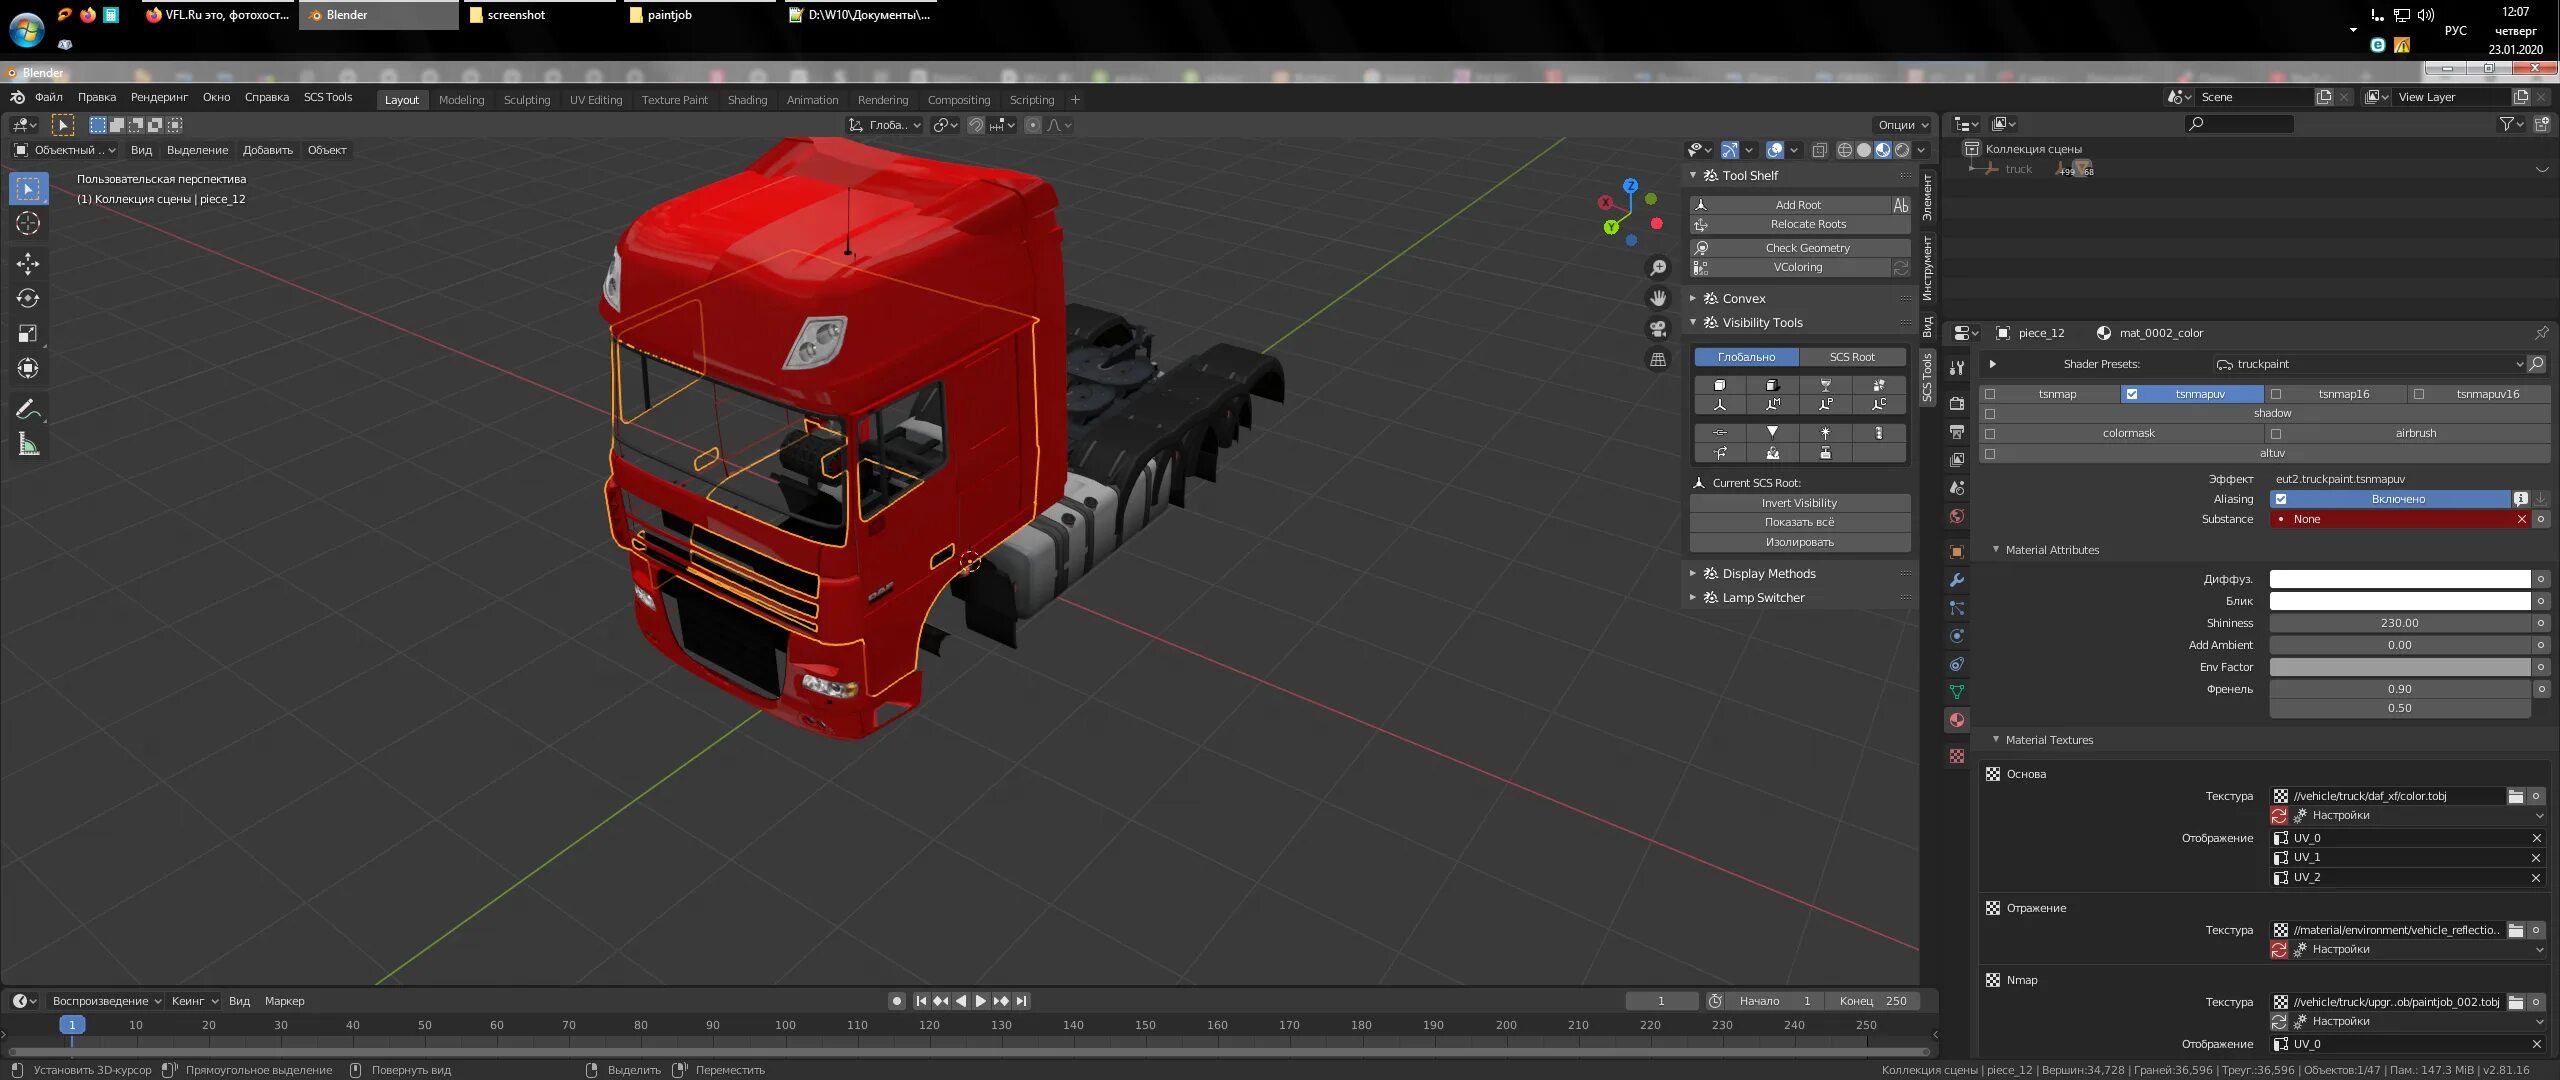The width and height of the screenshot is (2560, 1080).
Task: Open the Добавить menu in viewport header
Action: 268,150
